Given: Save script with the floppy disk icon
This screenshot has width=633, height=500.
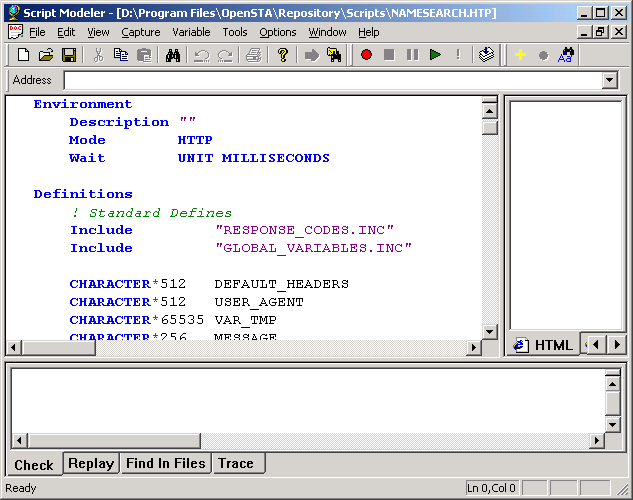Looking at the screenshot, I should [x=69, y=55].
